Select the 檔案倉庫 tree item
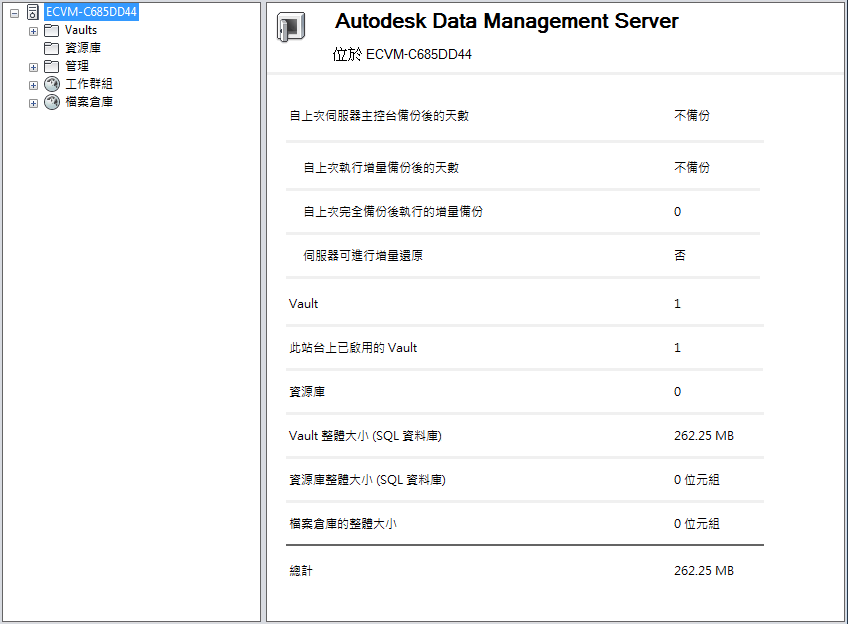 point(89,102)
